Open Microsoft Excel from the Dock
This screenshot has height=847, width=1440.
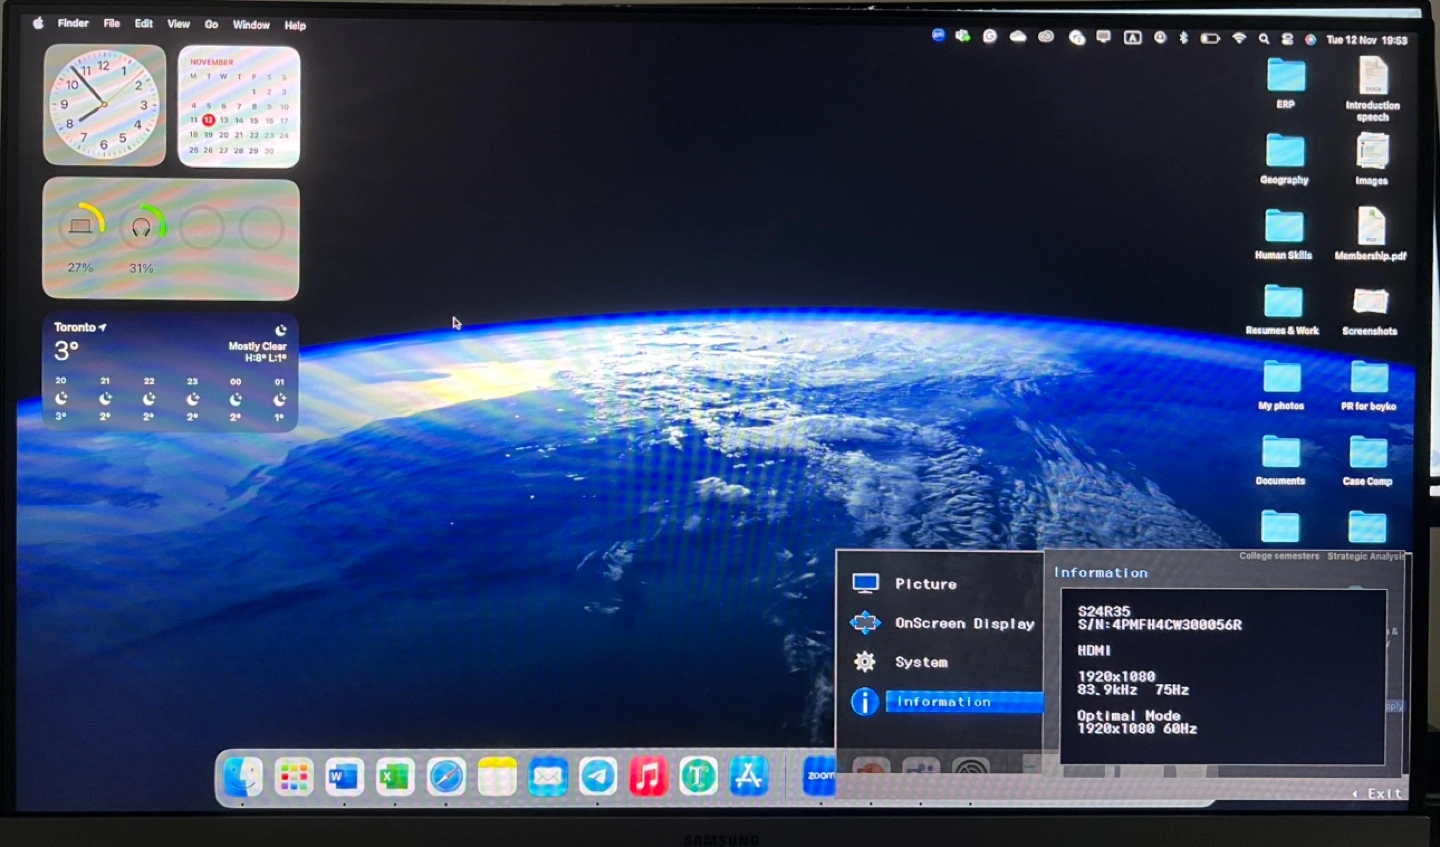pos(395,777)
